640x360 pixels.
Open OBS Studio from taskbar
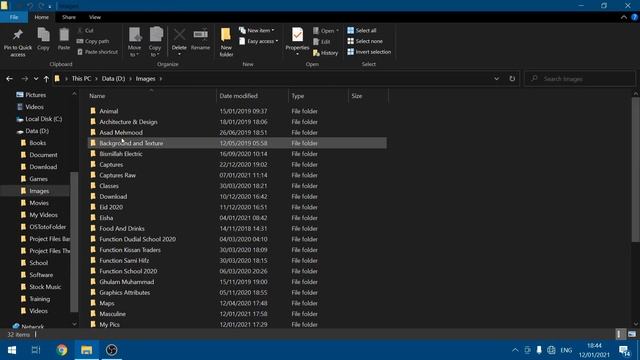coord(111,350)
